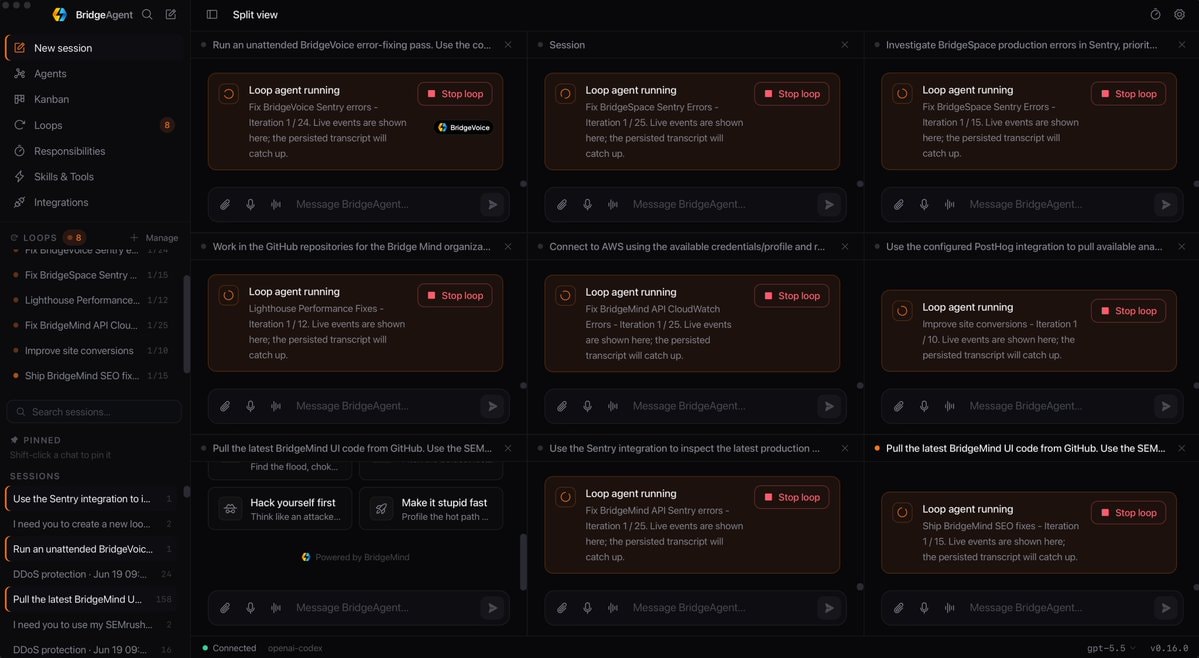Click the voice waveform icon in the PostHog pane

[950, 407]
